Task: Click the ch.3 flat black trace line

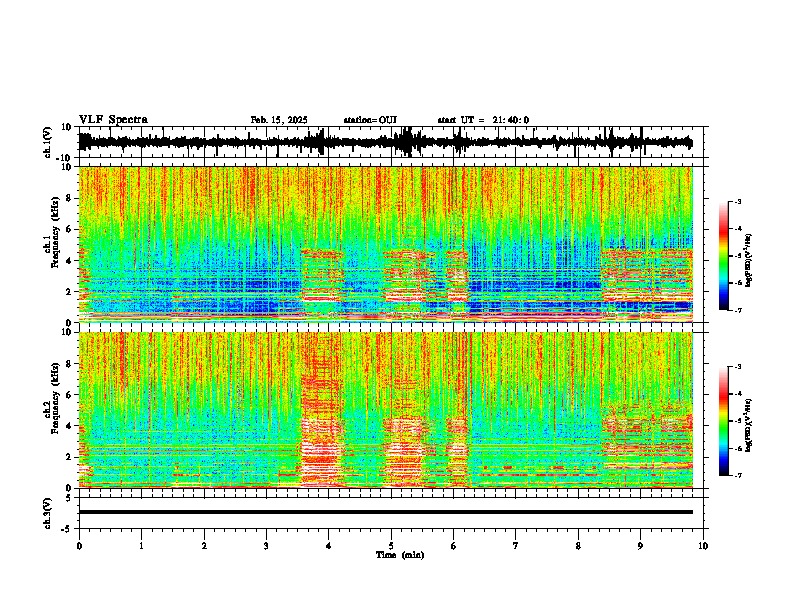Action: (386, 512)
